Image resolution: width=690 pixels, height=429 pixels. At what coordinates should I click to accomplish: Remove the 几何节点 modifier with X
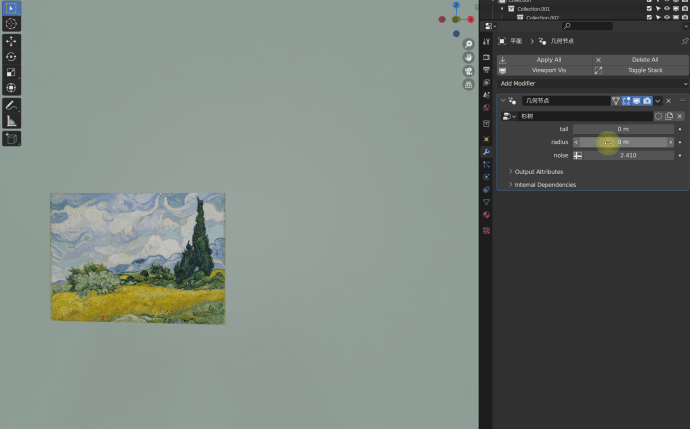pyautogui.click(x=668, y=101)
